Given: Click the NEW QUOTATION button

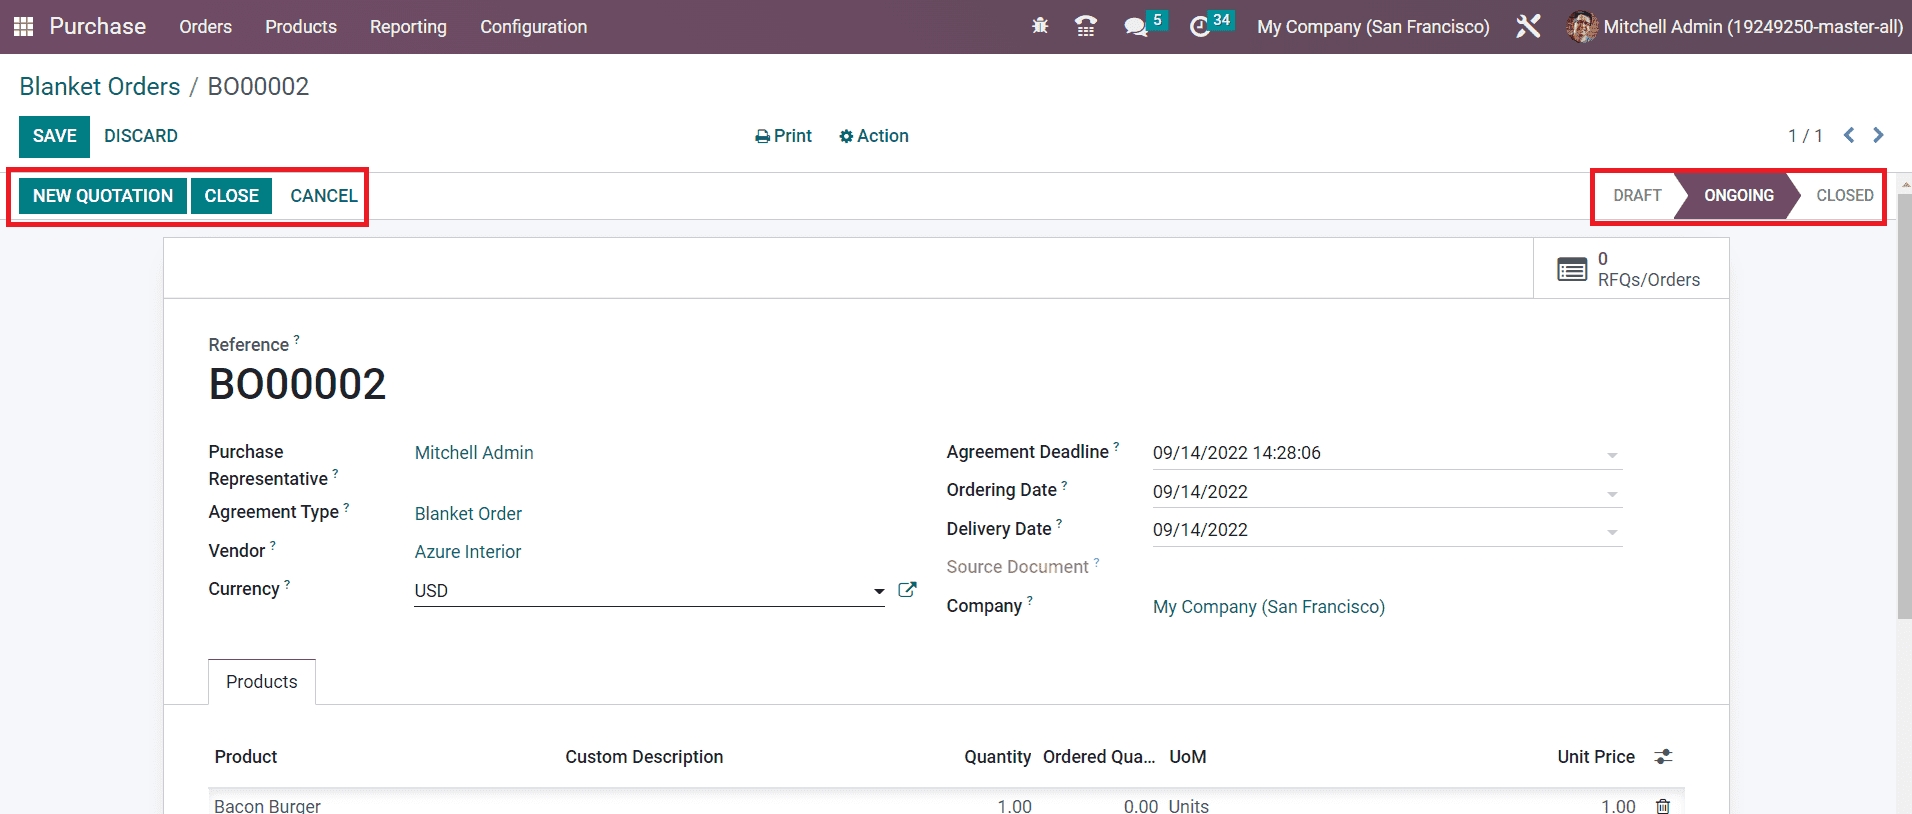Looking at the screenshot, I should (103, 196).
